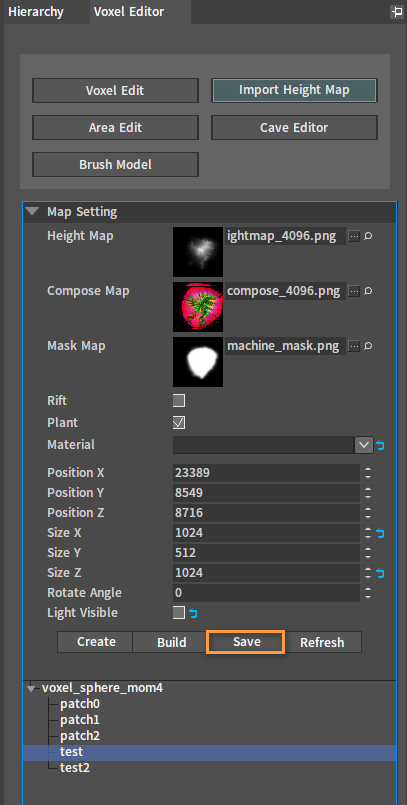Screen dimensions: 407x805
Task: Open Compose Map file browser ellipsis button
Action: pos(354,291)
